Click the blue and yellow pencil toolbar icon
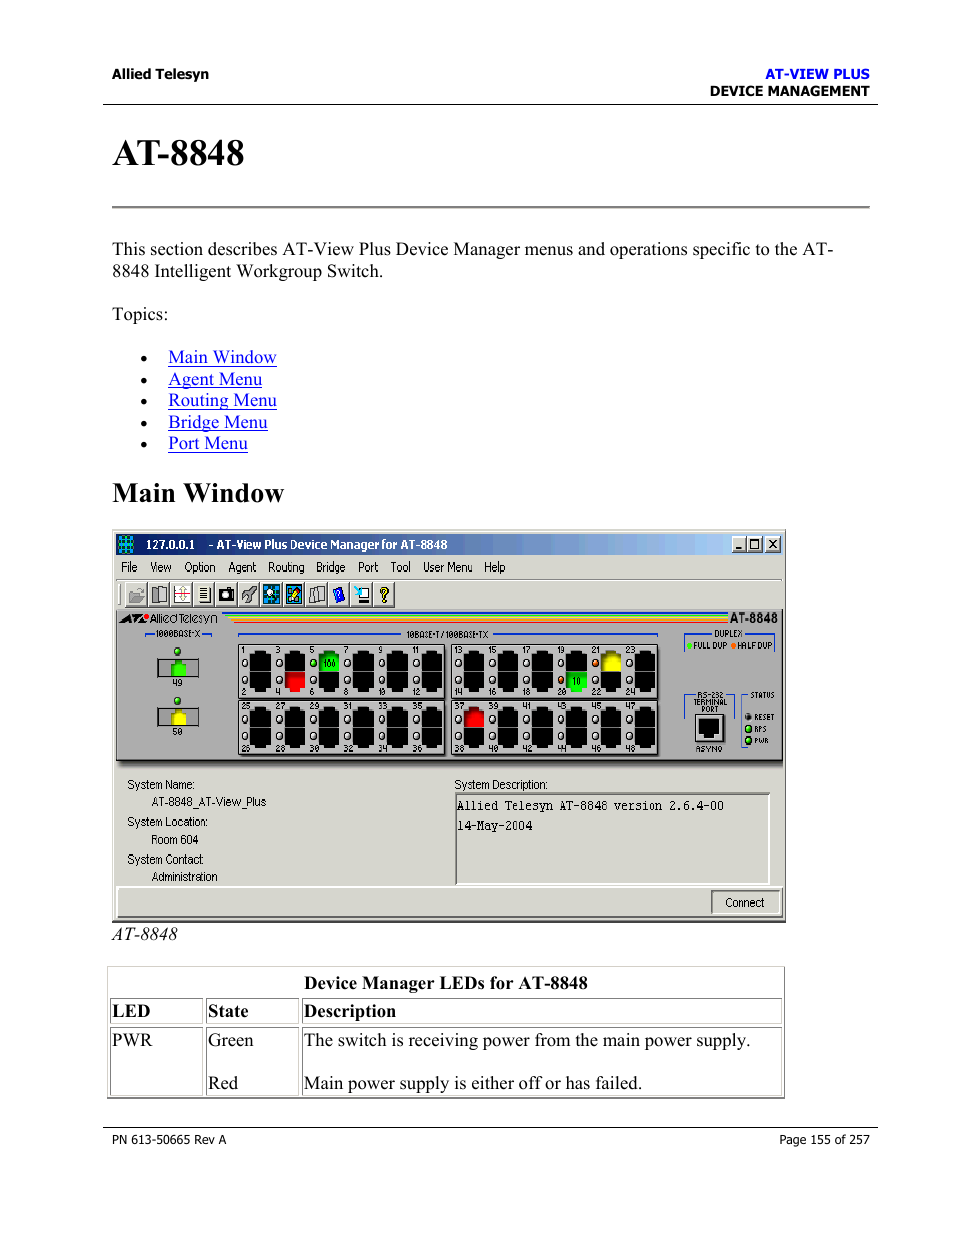 tap(294, 594)
